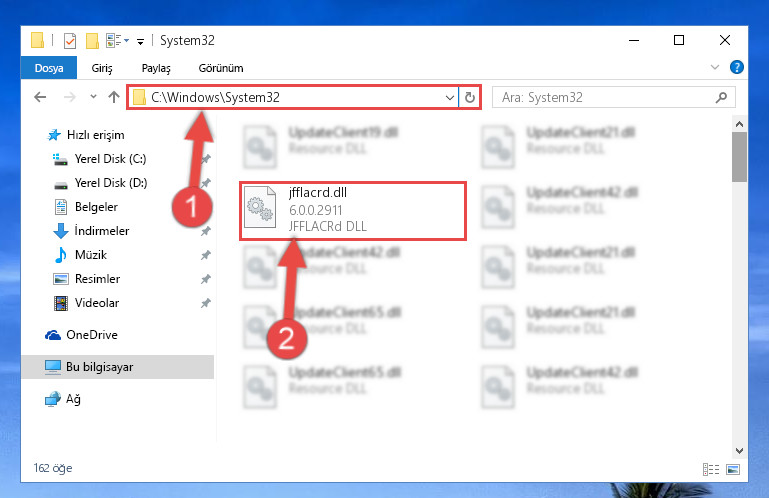769x498 pixels.
Task: Go up one folder level
Action: click(114, 97)
